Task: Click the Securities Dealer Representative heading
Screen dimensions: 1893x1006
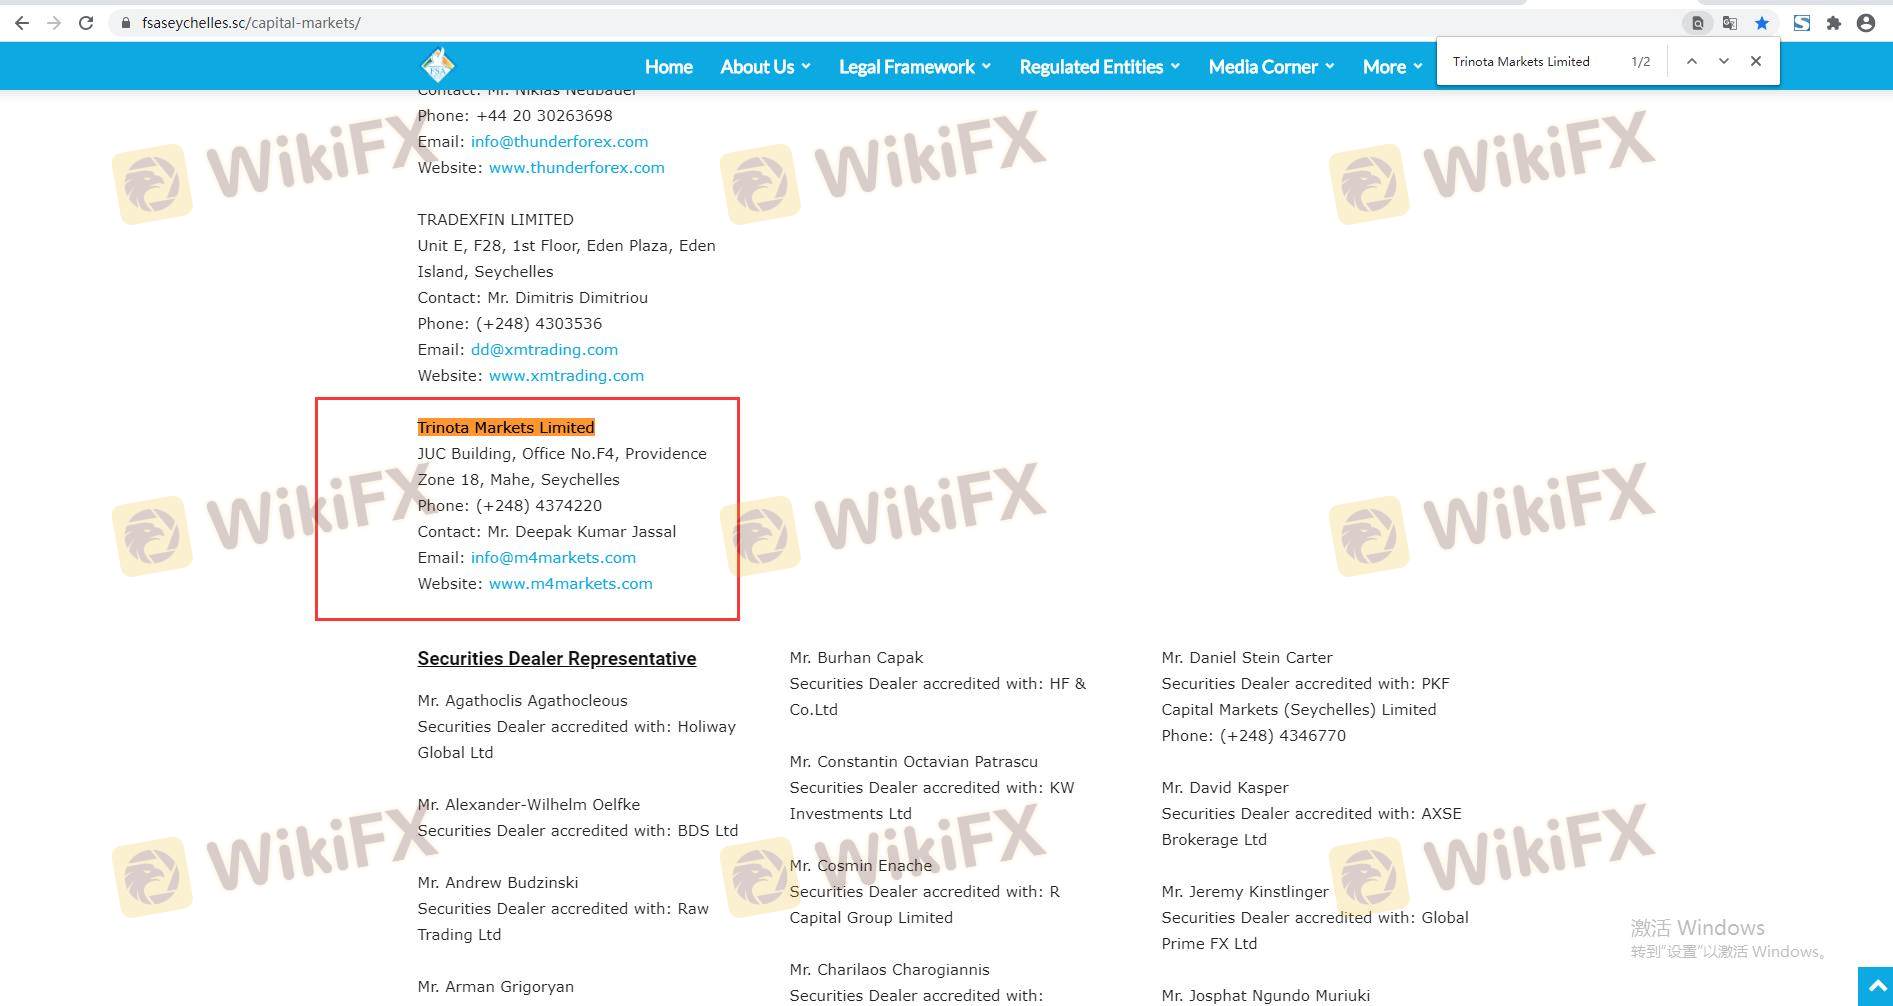Action: pyautogui.click(x=557, y=659)
